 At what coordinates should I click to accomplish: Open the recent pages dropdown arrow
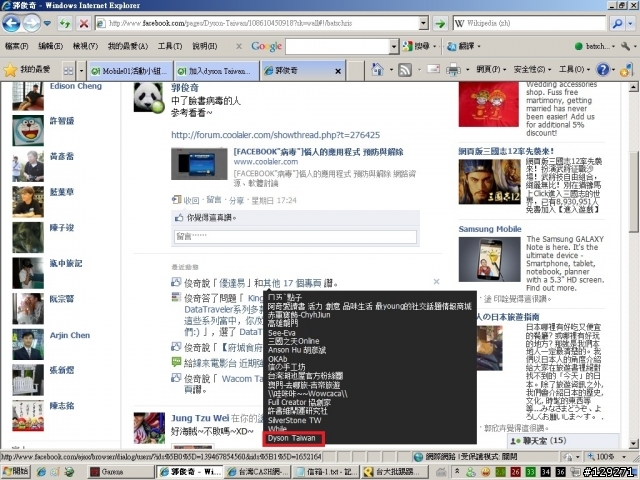(47, 23)
